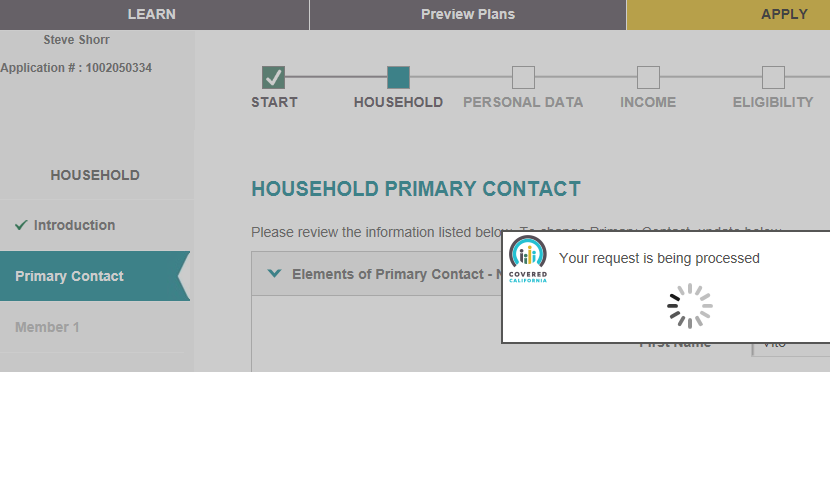This screenshot has width=830, height=480.
Task: Select the ELIGIBILITY step box
Action: pos(773,77)
